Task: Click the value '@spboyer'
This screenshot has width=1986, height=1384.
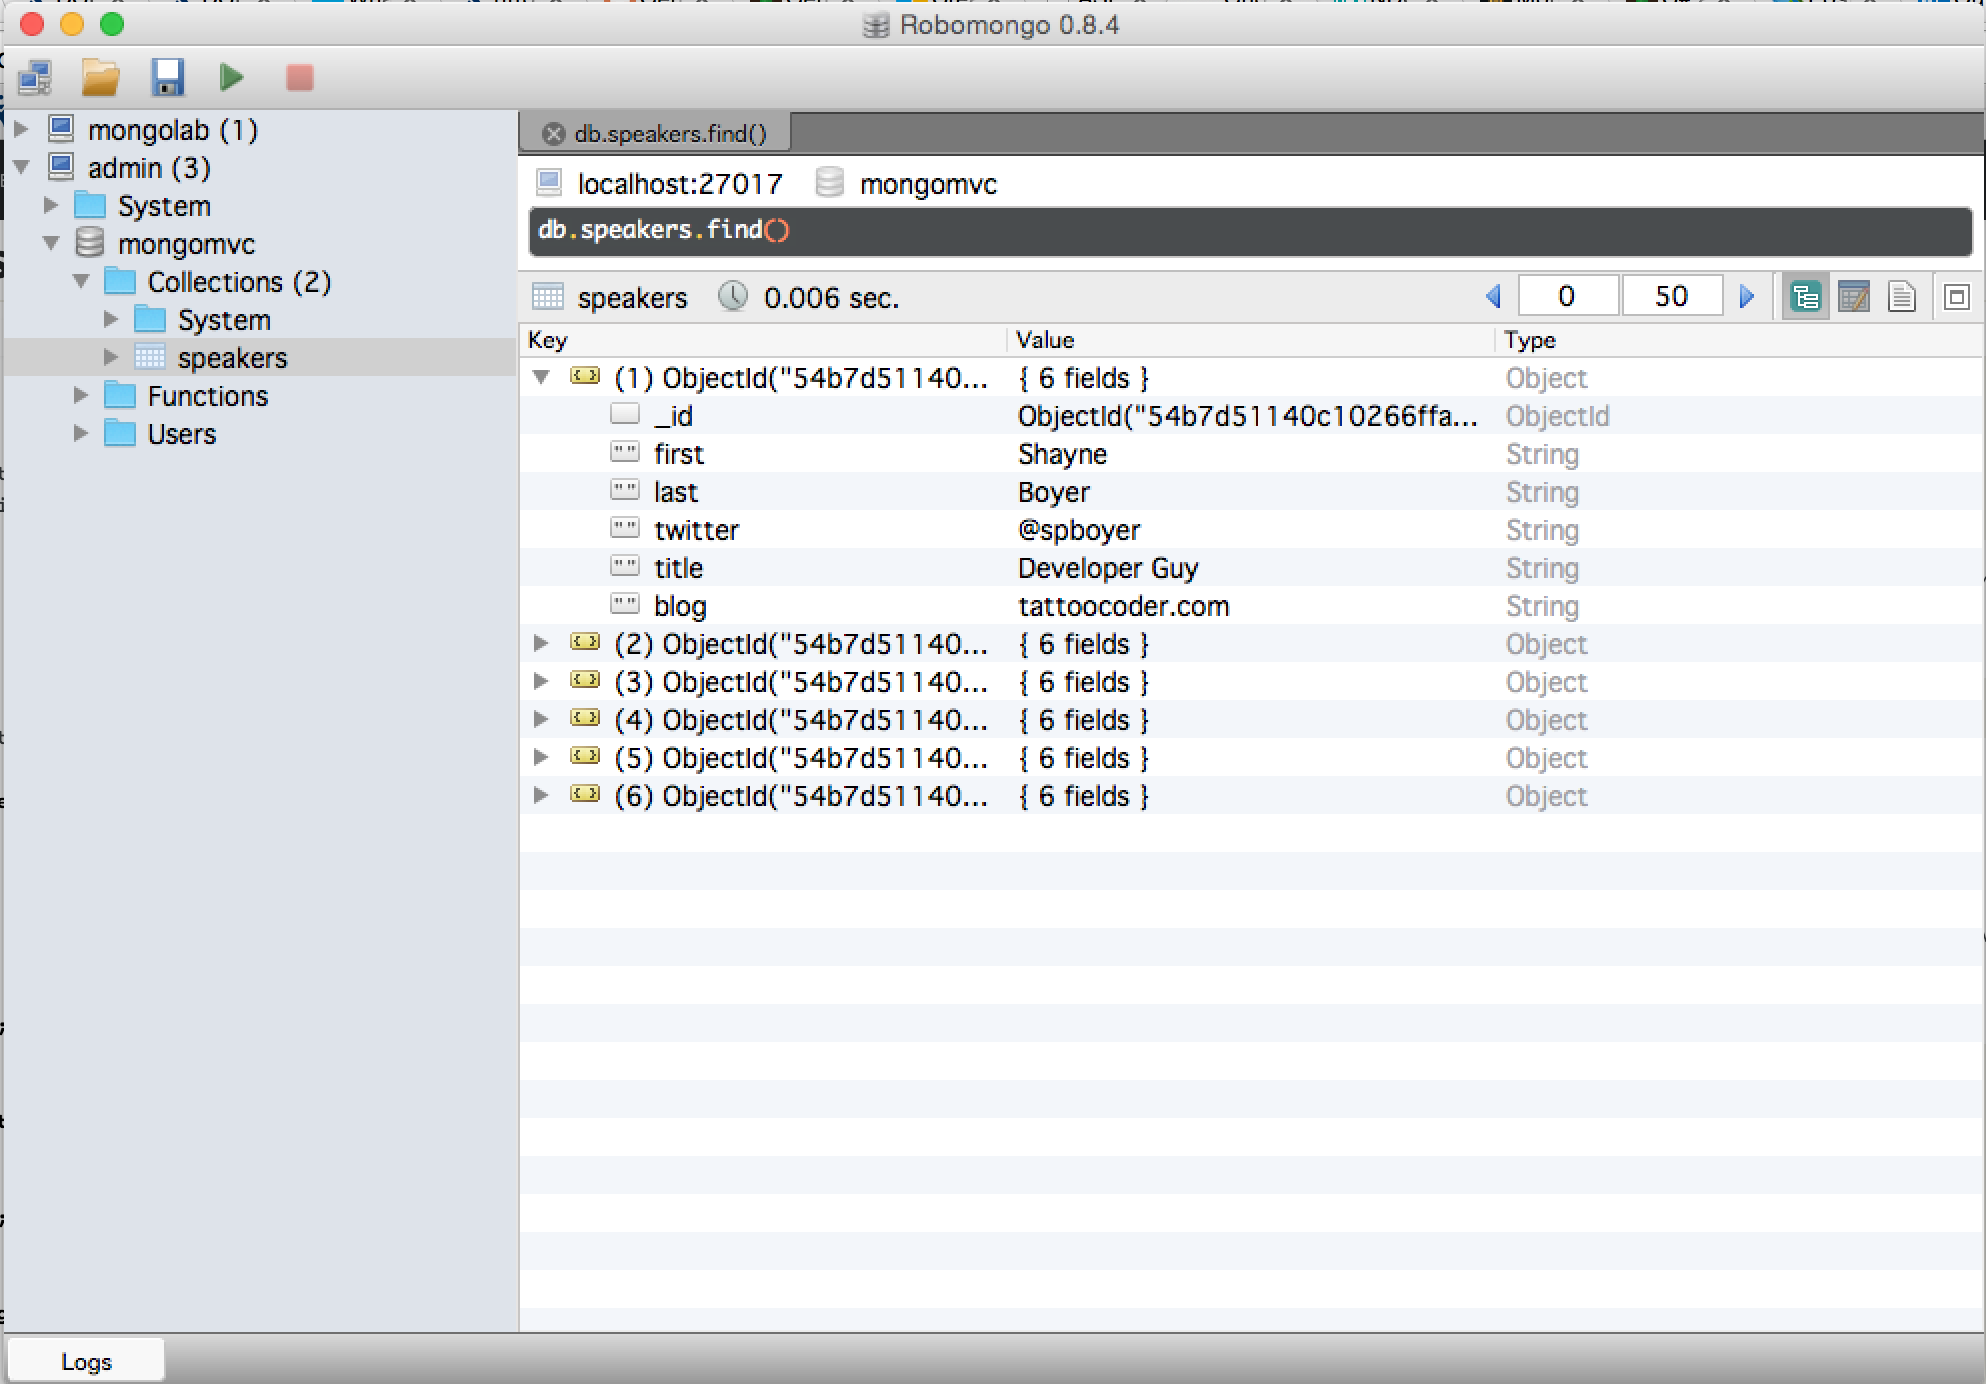Action: tap(1079, 530)
